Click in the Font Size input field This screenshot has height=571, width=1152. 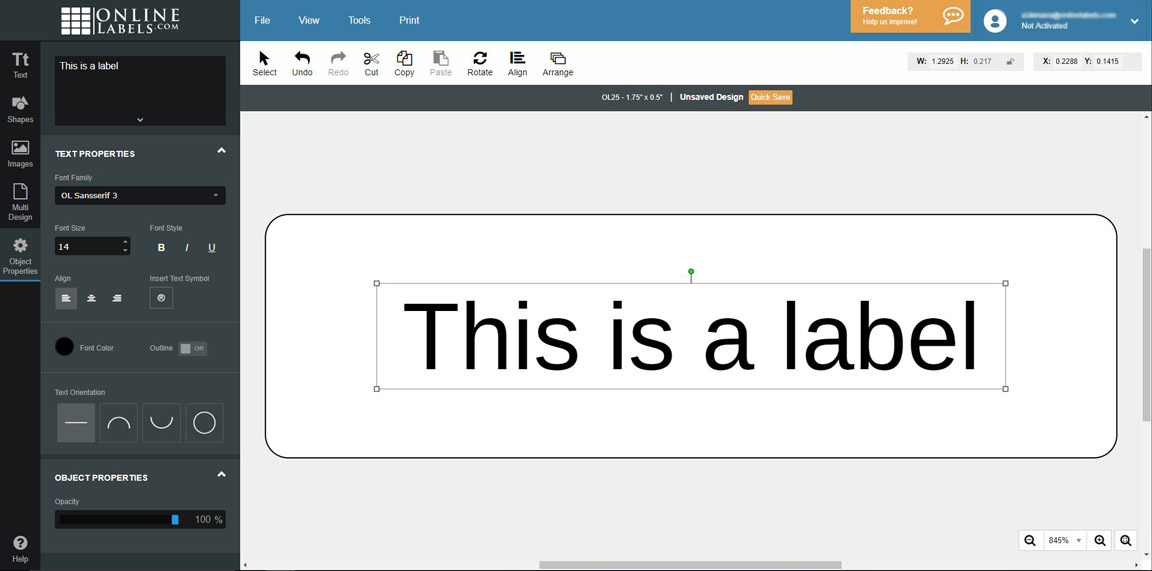click(x=88, y=246)
